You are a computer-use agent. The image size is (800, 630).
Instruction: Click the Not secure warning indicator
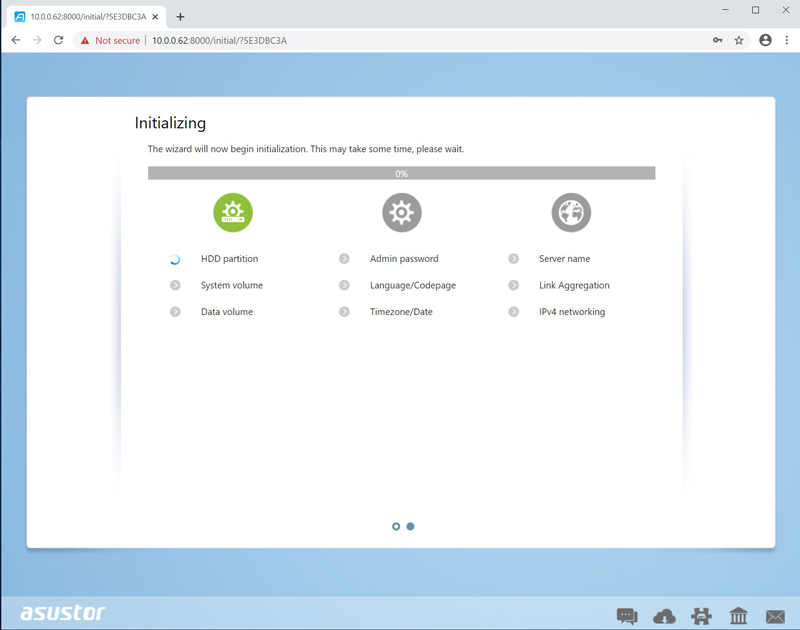click(x=110, y=40)
